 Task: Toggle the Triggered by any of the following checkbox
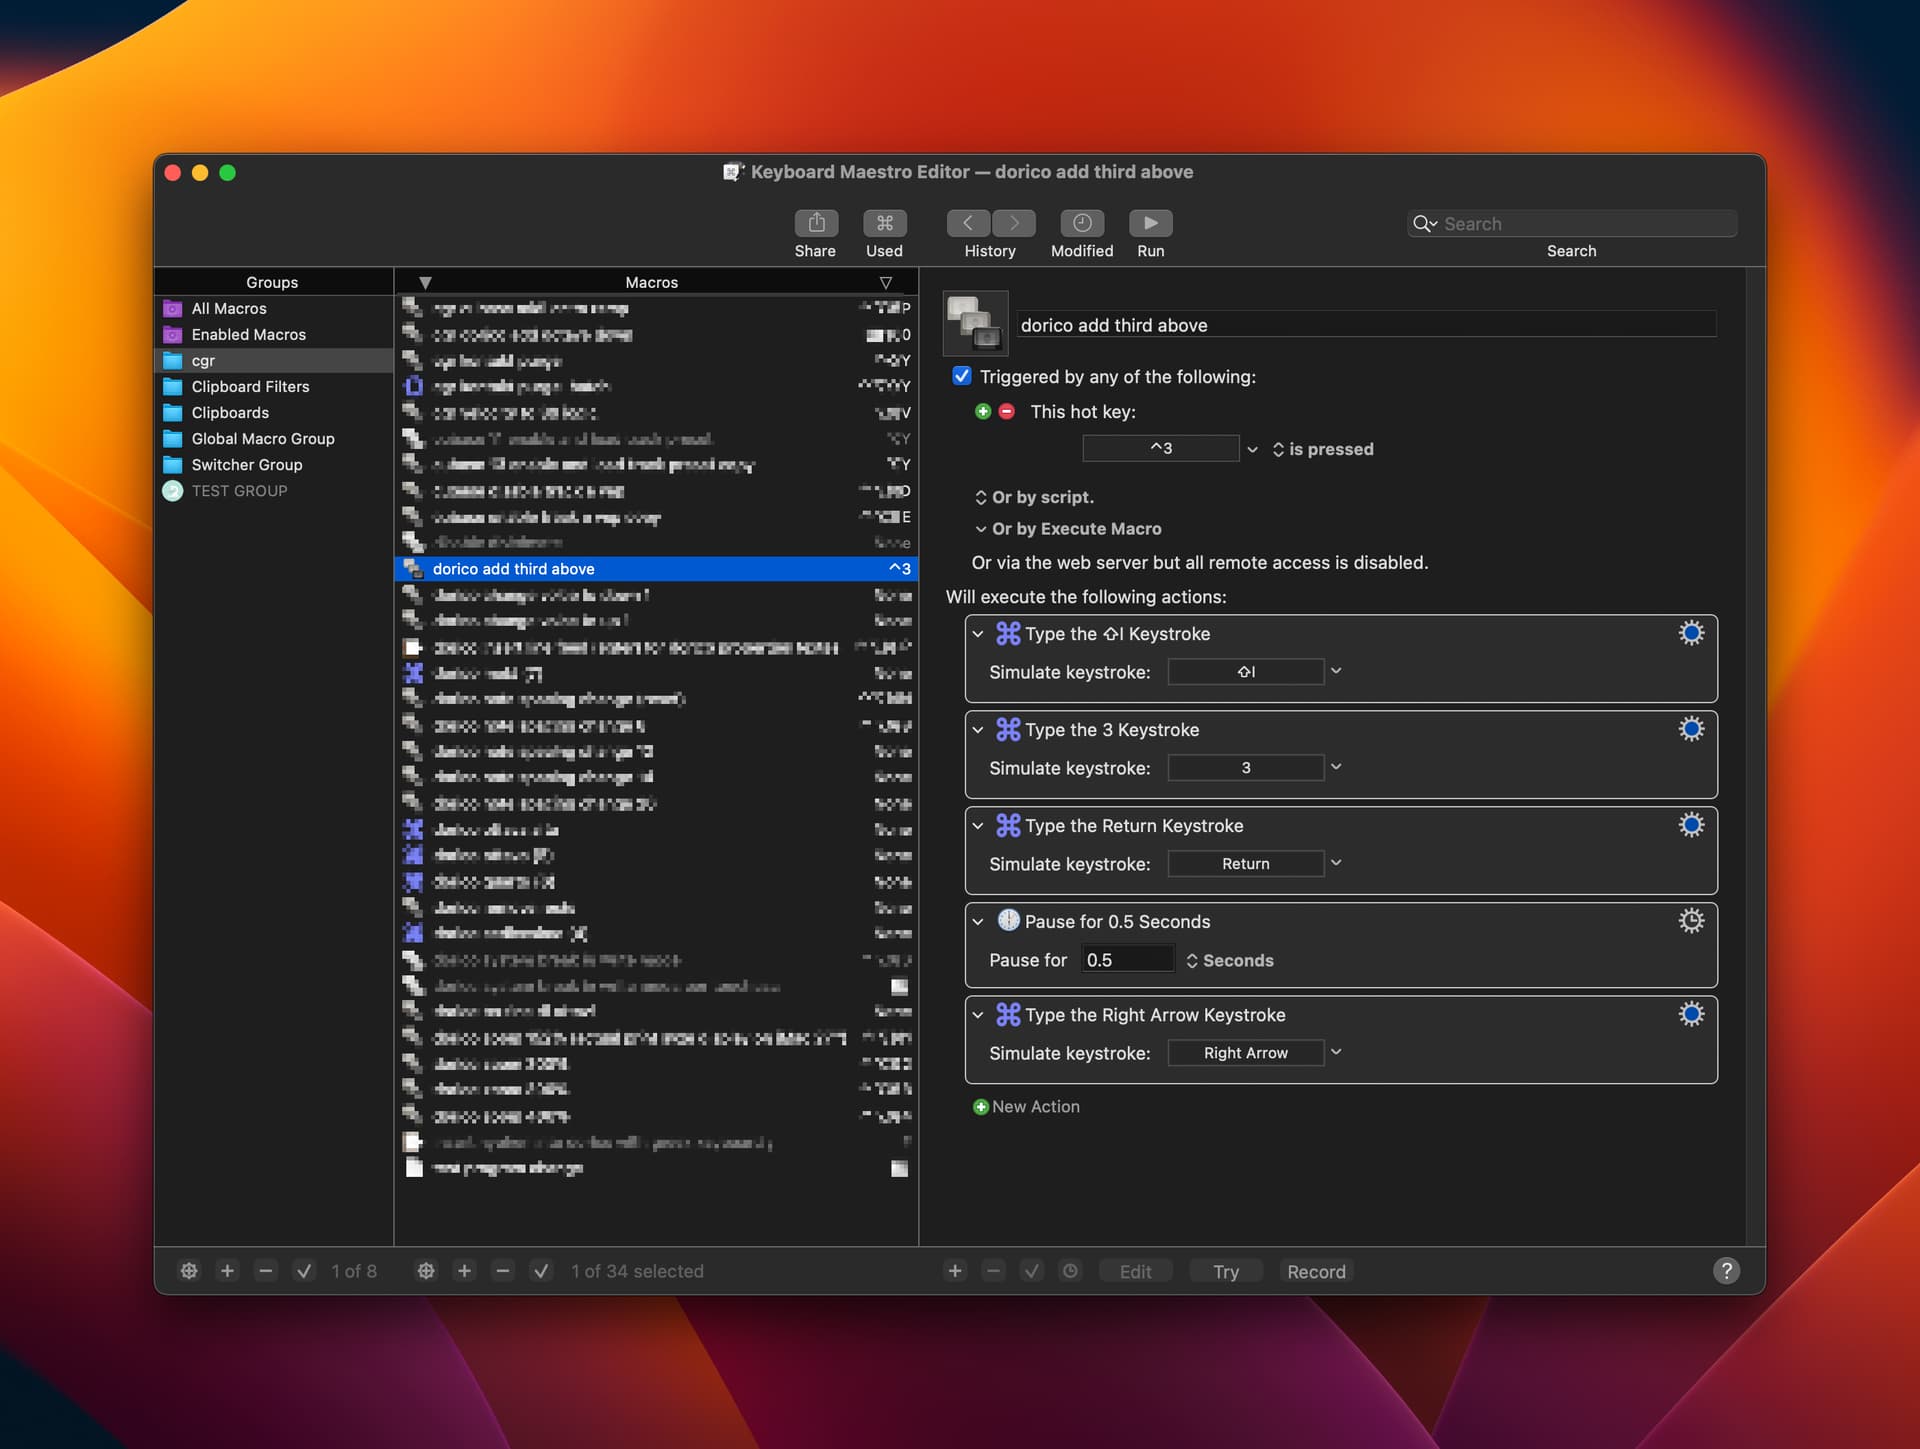point(962,377)
